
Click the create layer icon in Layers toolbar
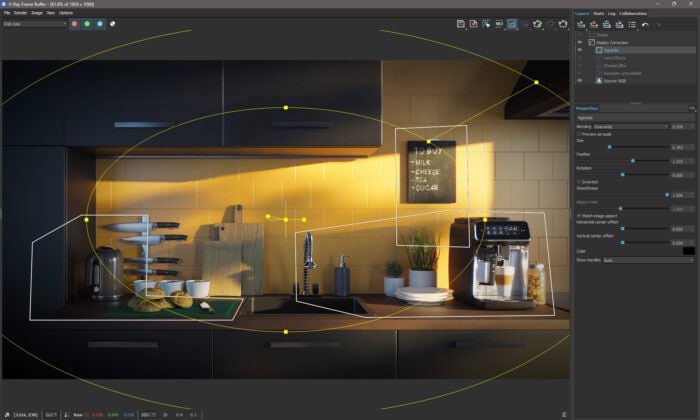pyautogui.click(x=581, y=23)
